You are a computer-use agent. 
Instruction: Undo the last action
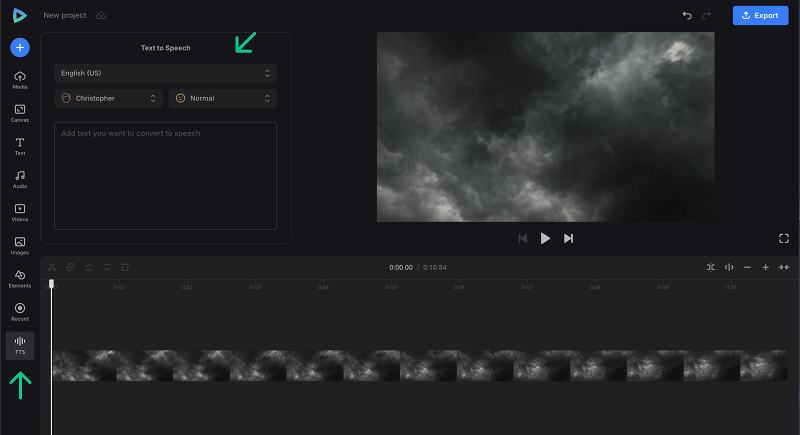coord(687,15)
